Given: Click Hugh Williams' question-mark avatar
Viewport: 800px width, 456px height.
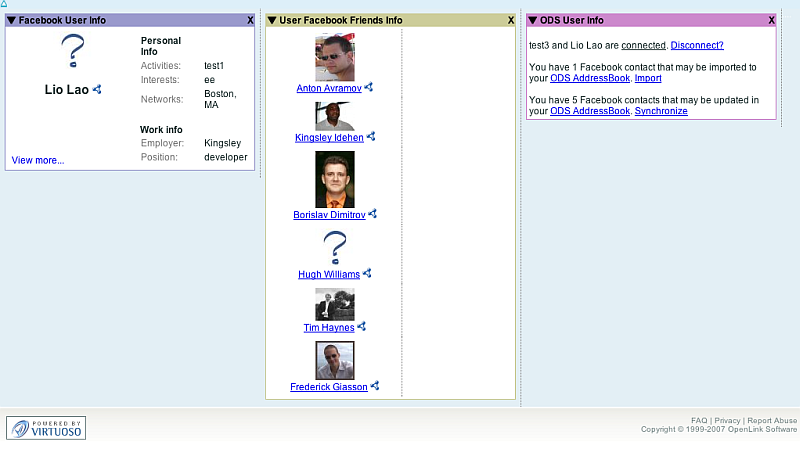Looking at the screenshot, I should tap(335, 247).
